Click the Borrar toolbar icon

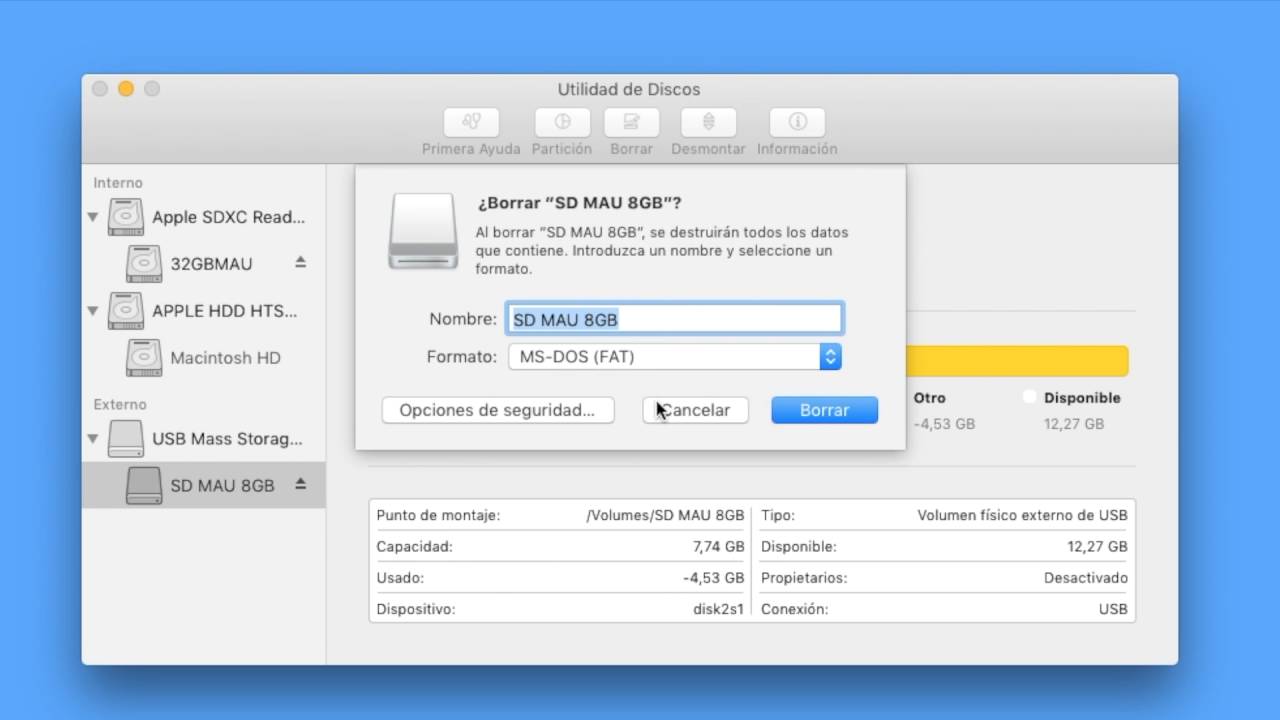[x=632, y=122]
